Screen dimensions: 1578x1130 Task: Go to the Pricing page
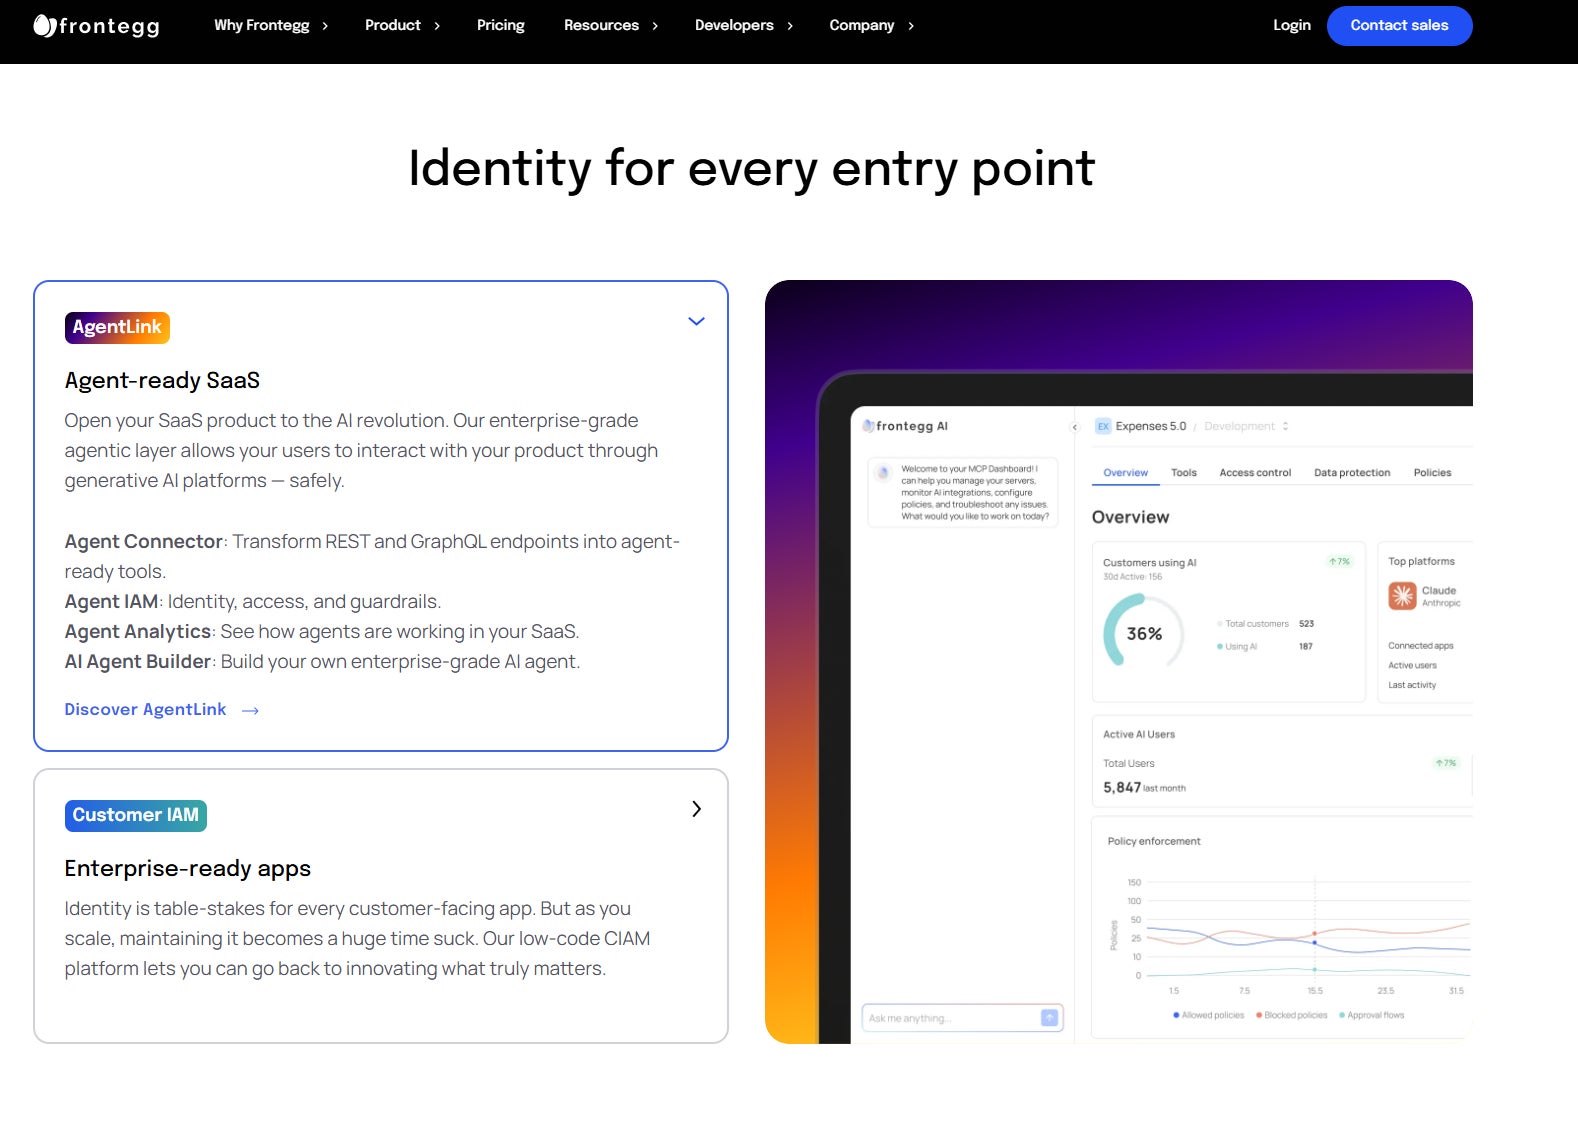tap(500, 25)
